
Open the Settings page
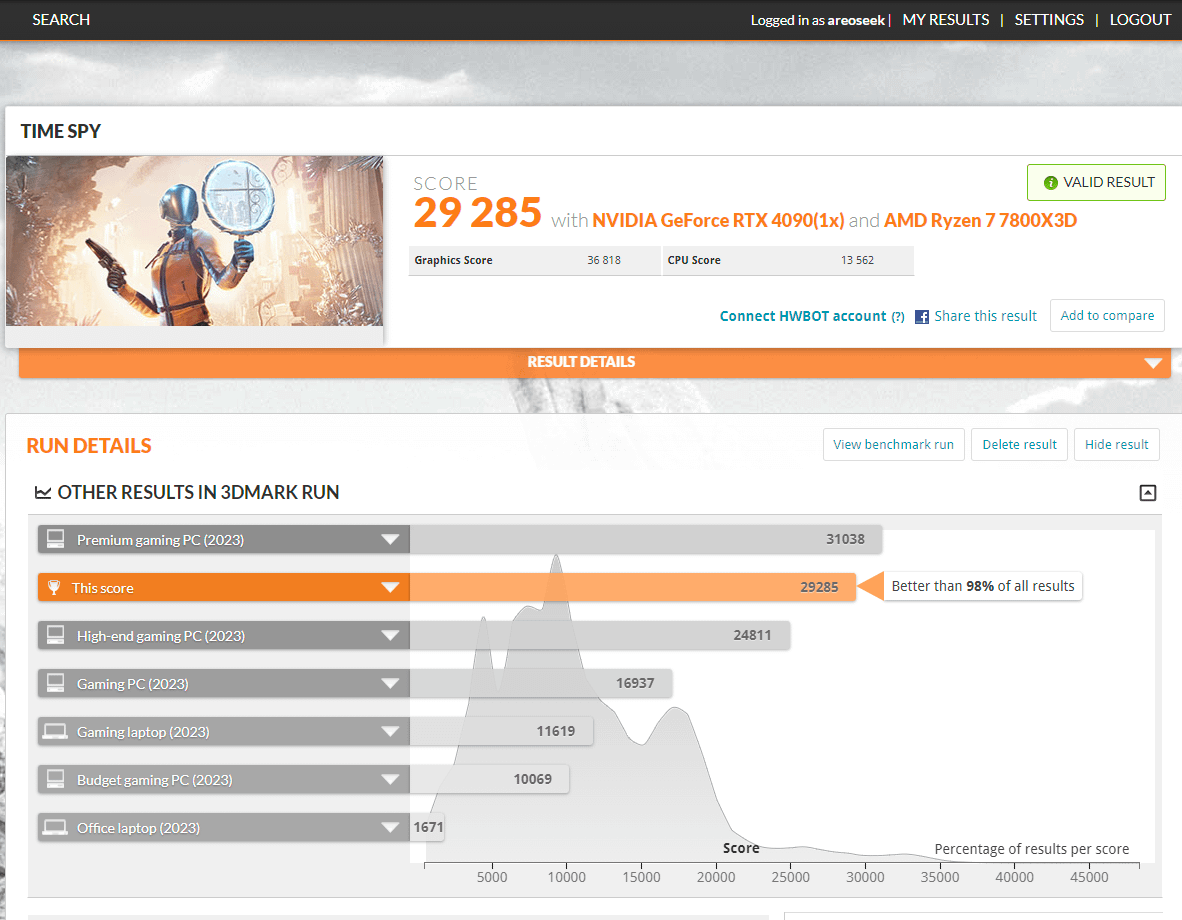(x=1049, y=20)
